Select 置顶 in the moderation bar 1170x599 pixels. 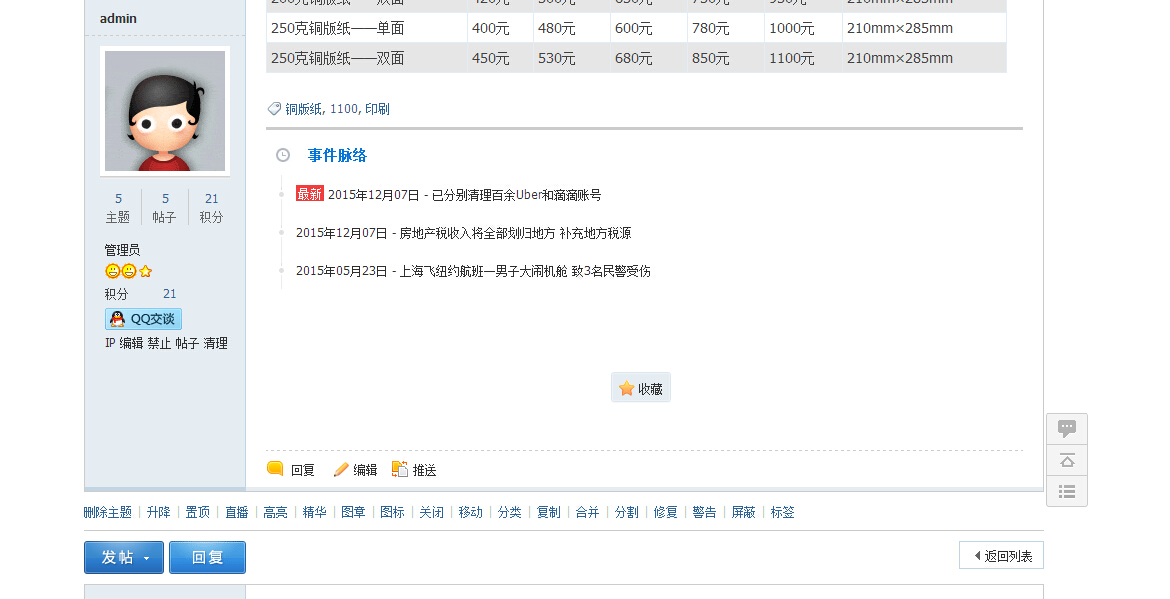198,512
